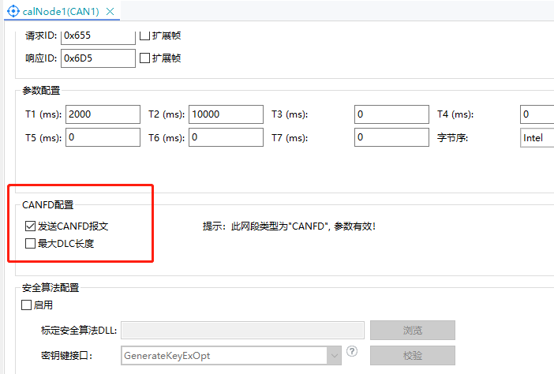Click the CANFD配置 group label
The width and height of the screenshot is (554, 374).
[x=48, y=205]
